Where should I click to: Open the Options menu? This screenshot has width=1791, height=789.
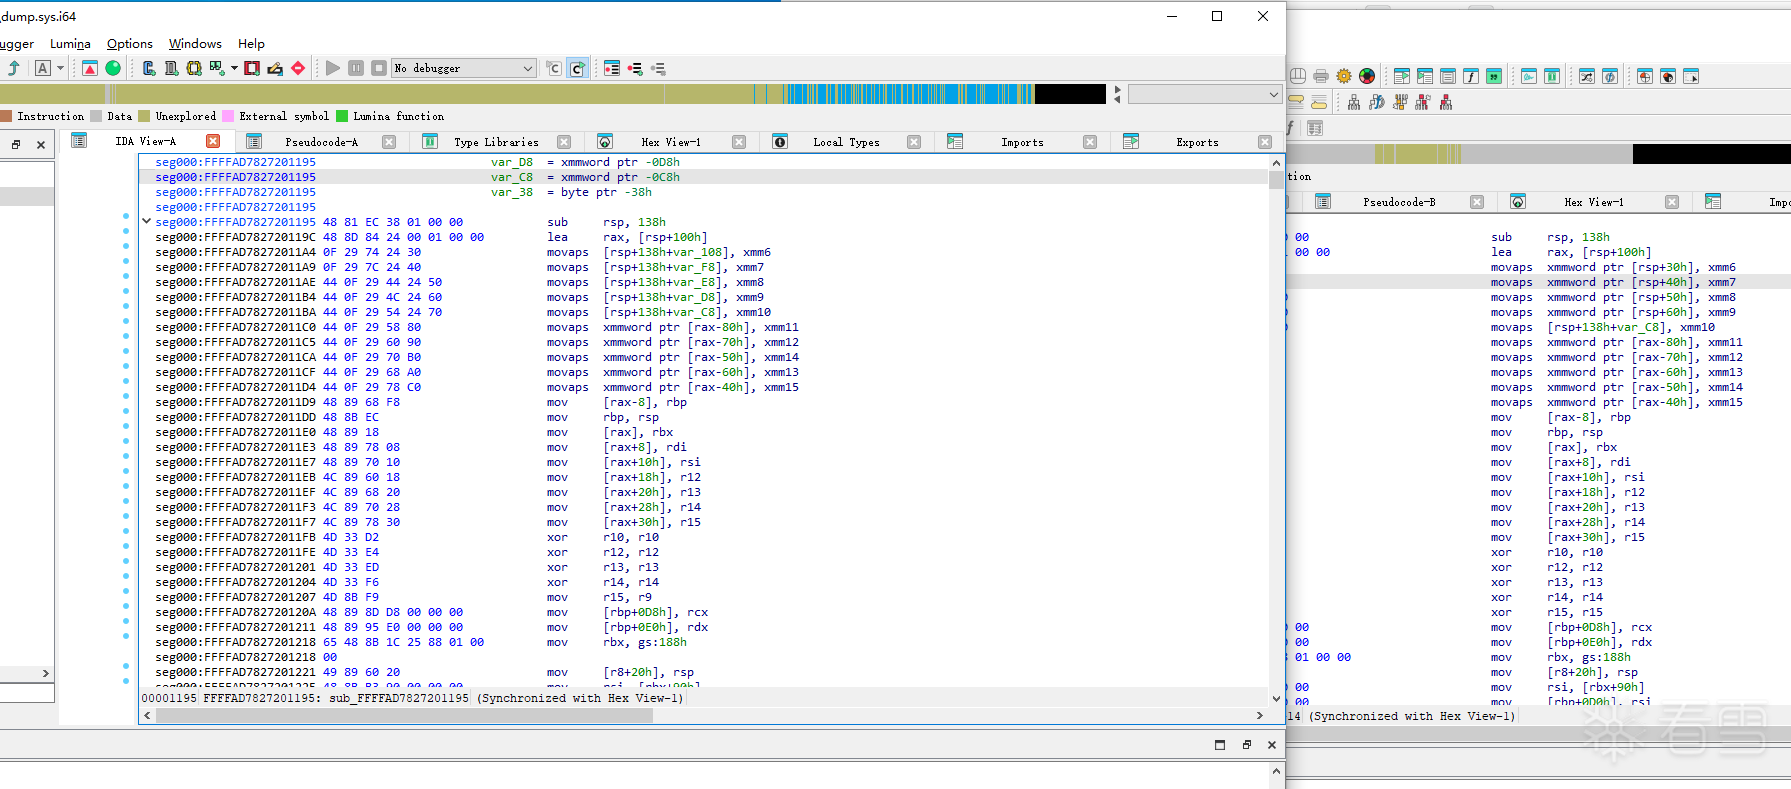[129, 44]
